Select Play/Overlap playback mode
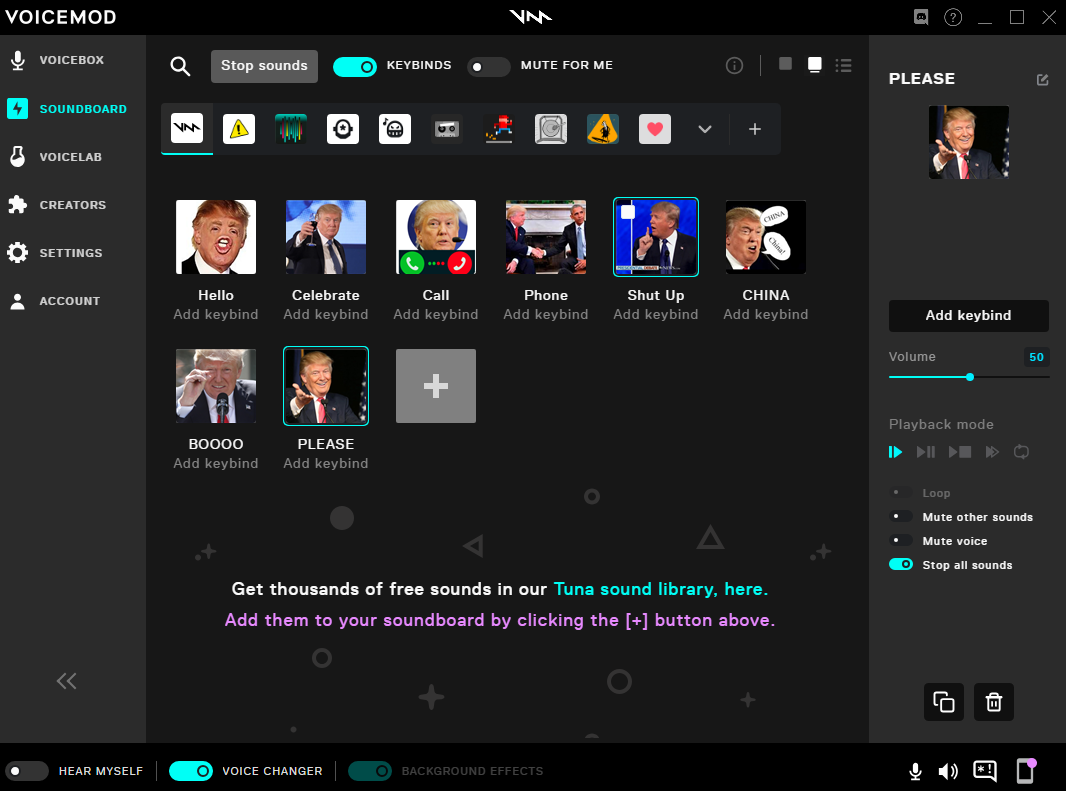This screenshot has width=1066, height=791. [993, 452]
